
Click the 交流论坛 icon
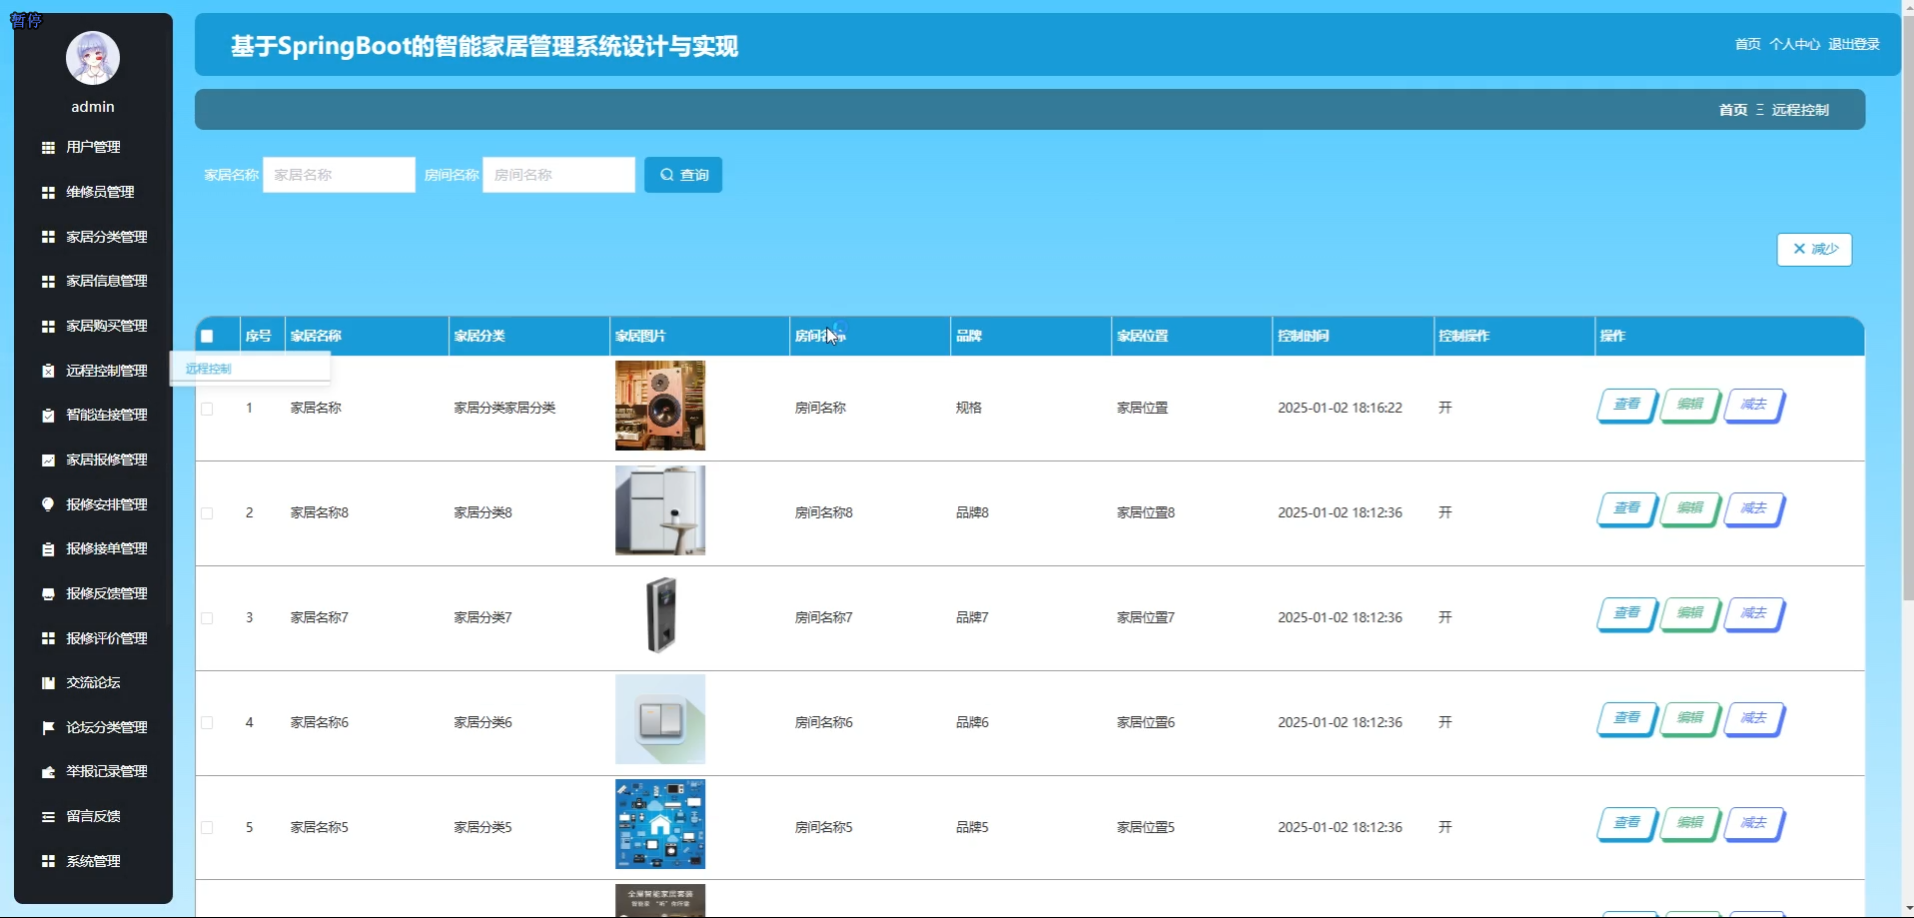(48, 682)
